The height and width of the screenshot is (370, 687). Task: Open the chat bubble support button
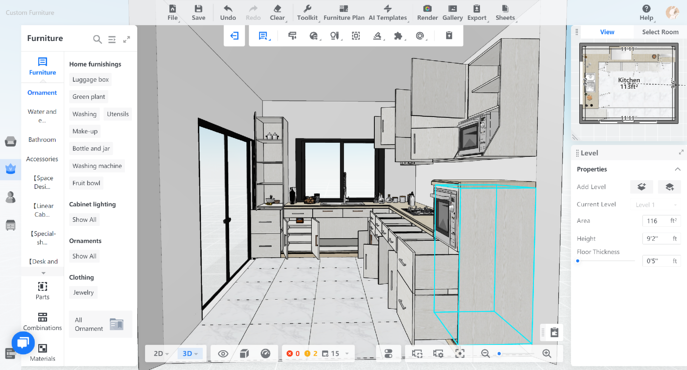[23, 342]
